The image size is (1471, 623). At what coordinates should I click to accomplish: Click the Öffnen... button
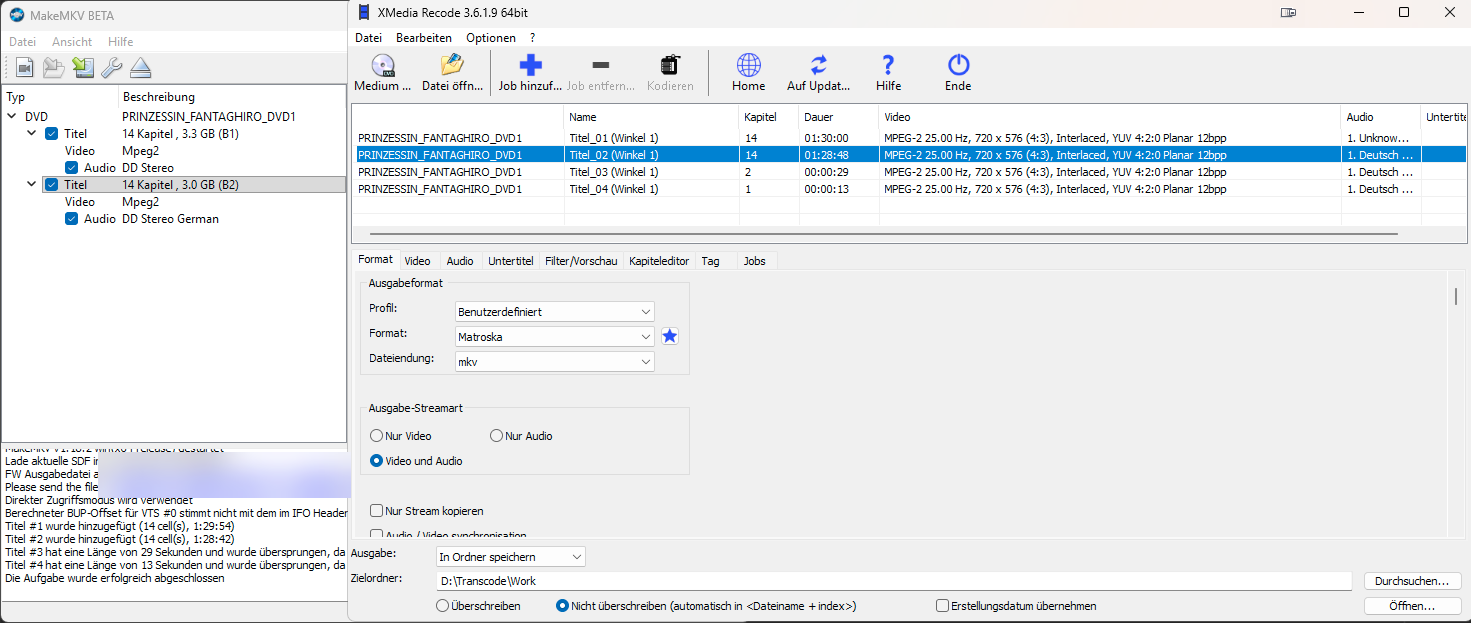click(x=1412, y=606)
